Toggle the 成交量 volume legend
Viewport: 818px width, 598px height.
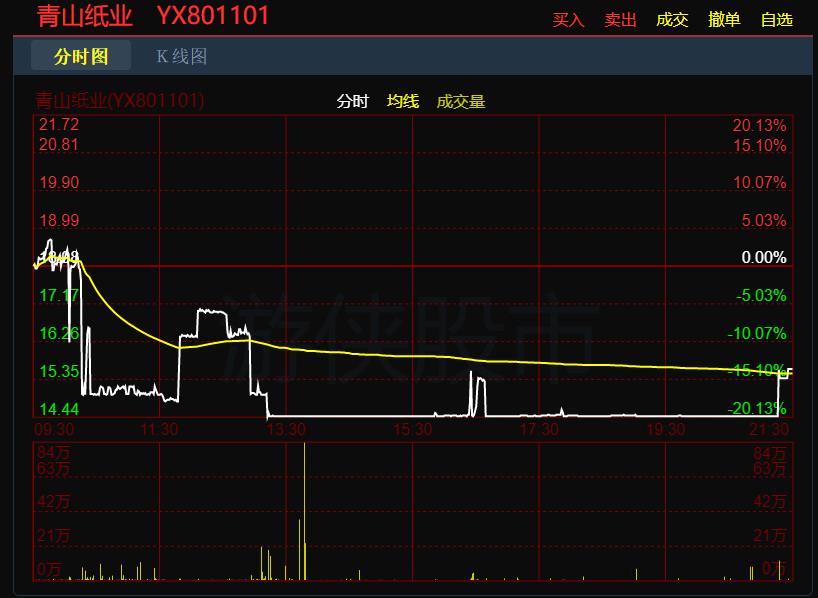click(461, 101)
